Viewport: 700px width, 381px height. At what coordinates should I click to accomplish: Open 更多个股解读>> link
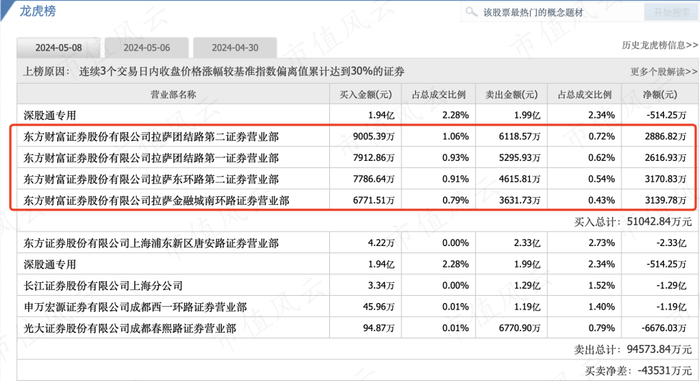[x=663, y=71]
